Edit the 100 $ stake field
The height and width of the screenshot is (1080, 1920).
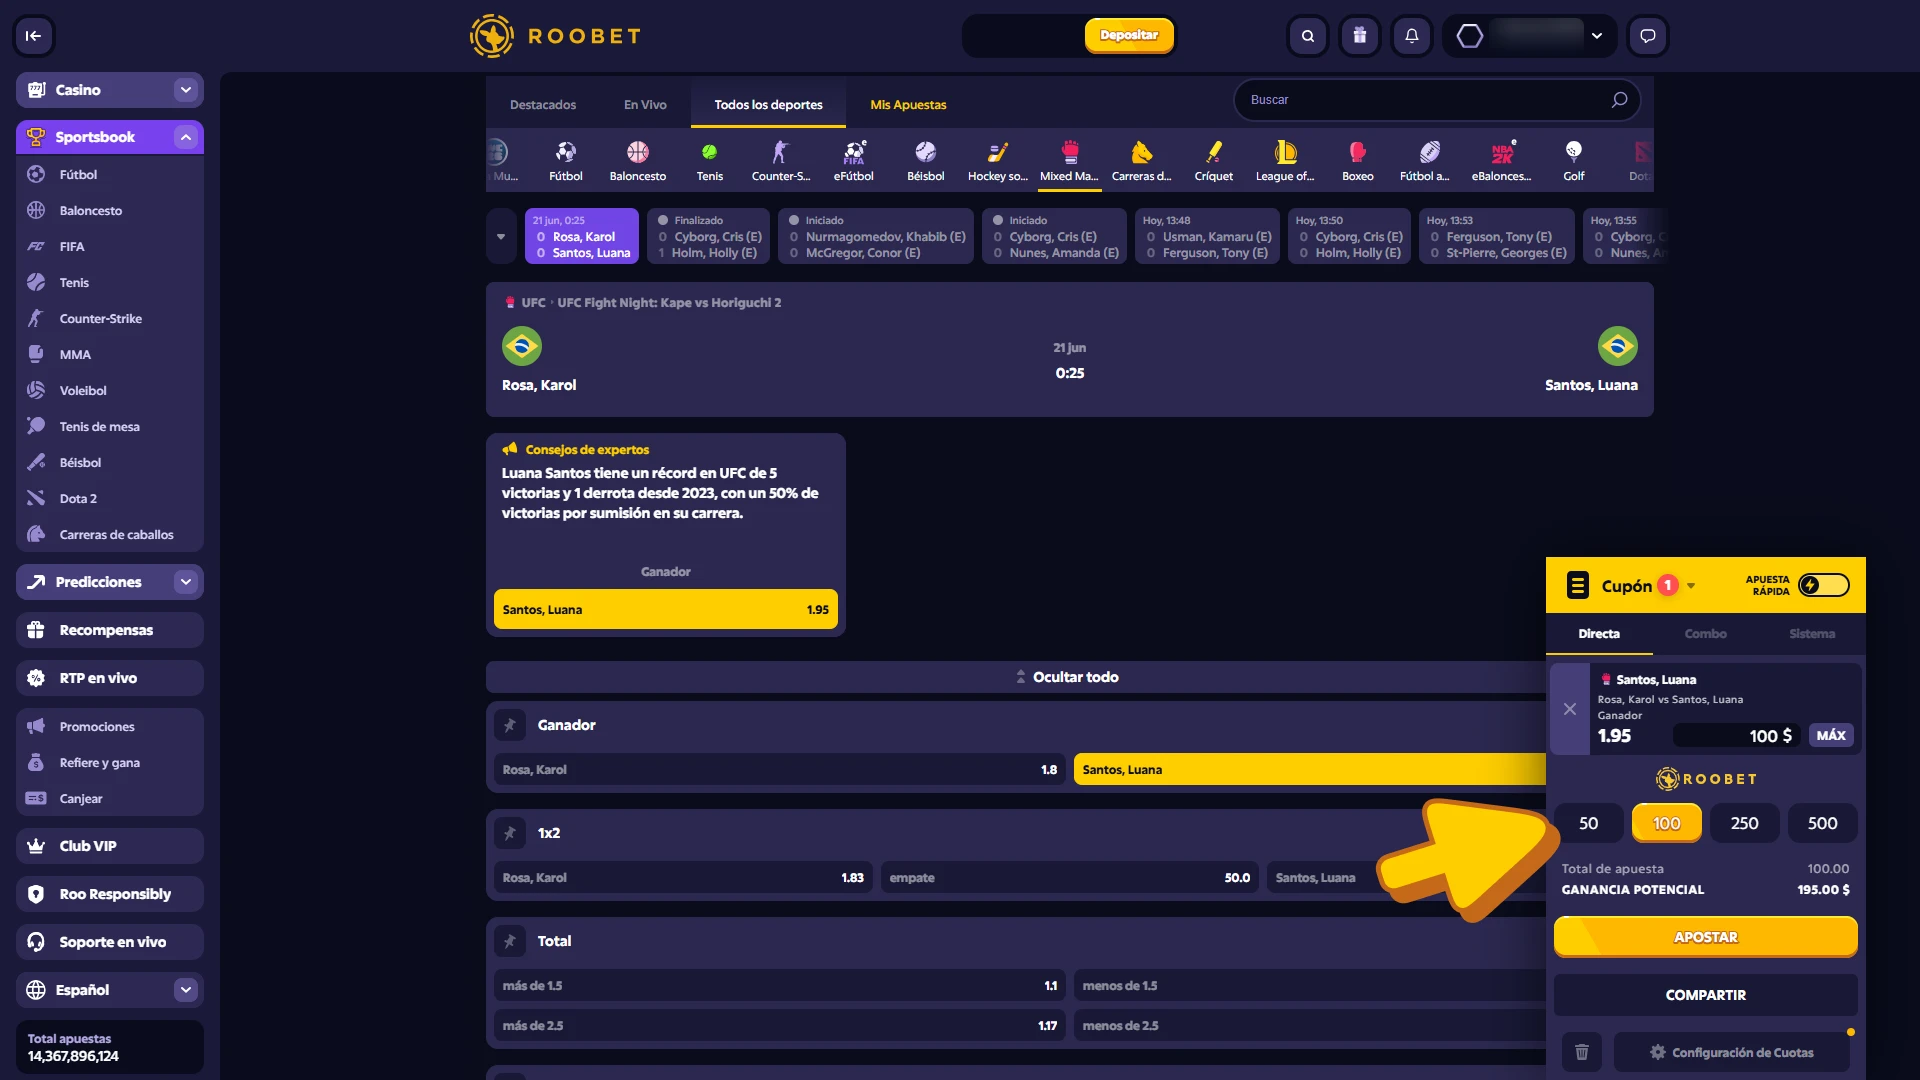click(1736, 736)
